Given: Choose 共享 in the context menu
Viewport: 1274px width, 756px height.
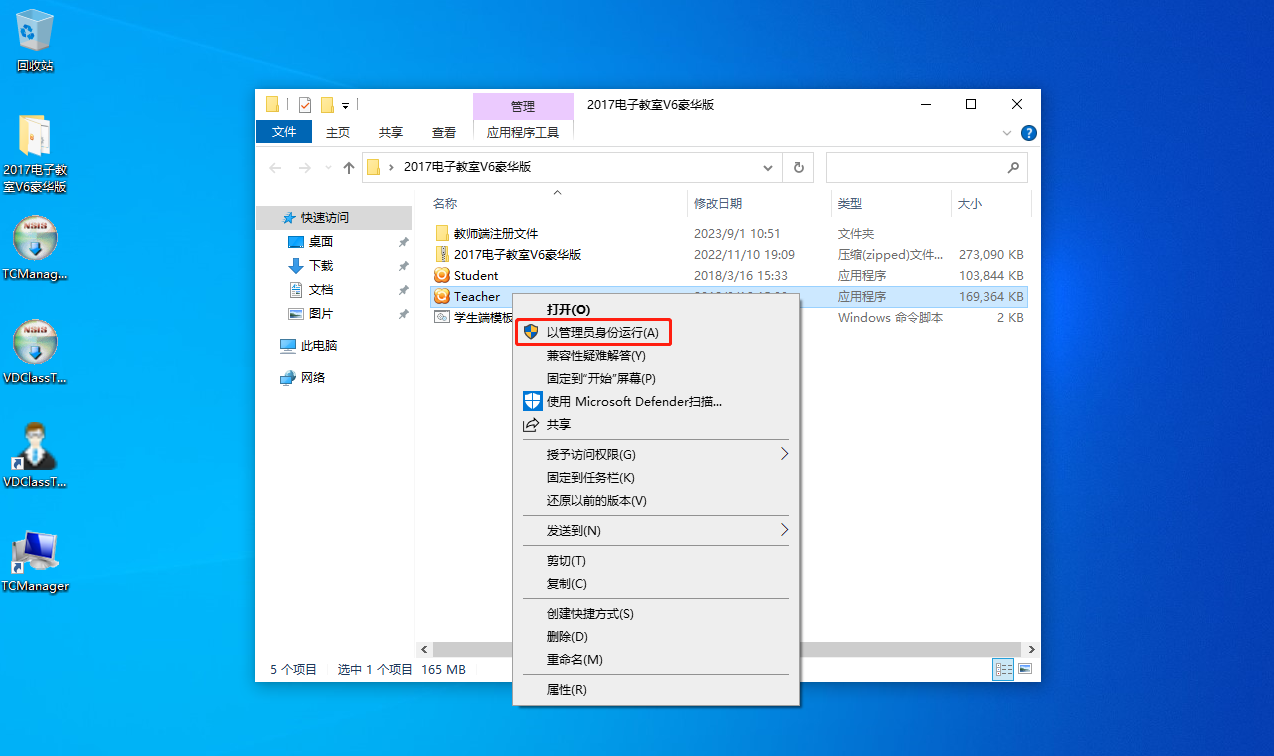Looking at the screenshot, I should click(655, 424).
